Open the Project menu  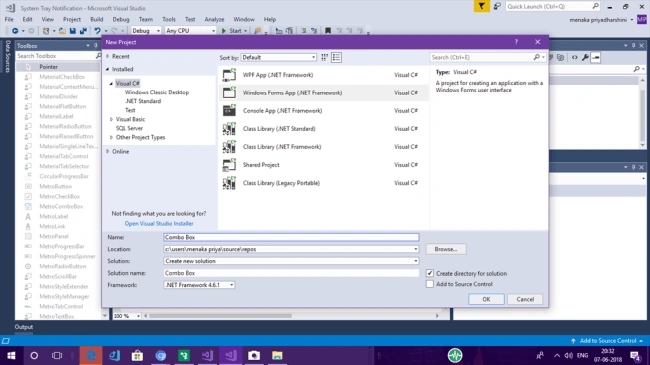click(72, 19)
